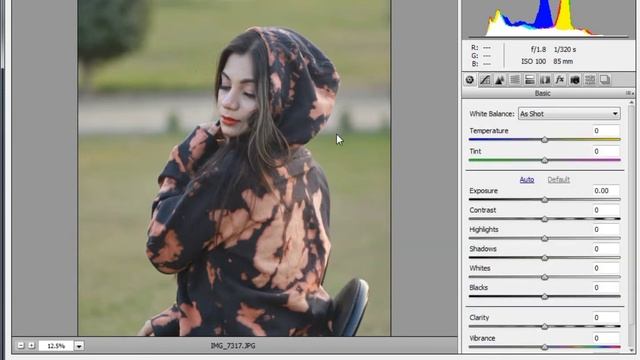Open the zoom level dropdown arrow
This screenshot has height=360, width=640.
(x=79, y=346)
